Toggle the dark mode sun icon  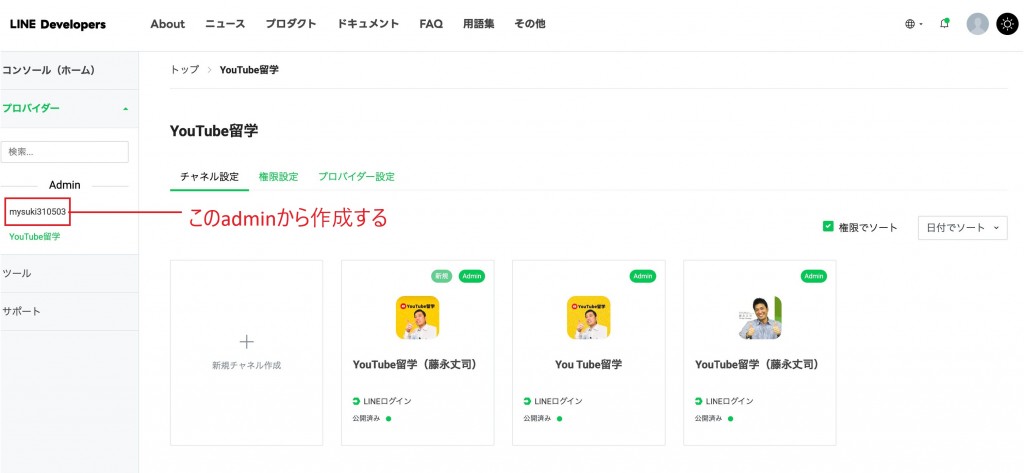[1007, 24]
